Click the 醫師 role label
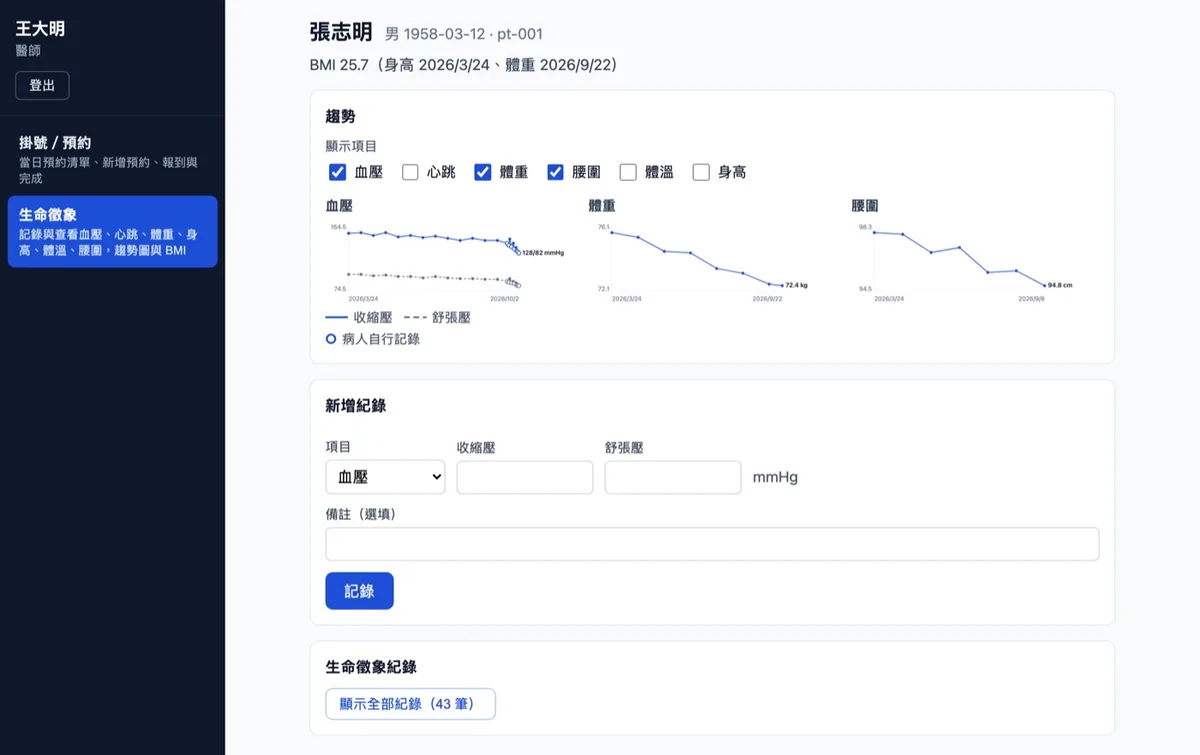Screen dimensions: 1200x755 (x=28, y=51)
